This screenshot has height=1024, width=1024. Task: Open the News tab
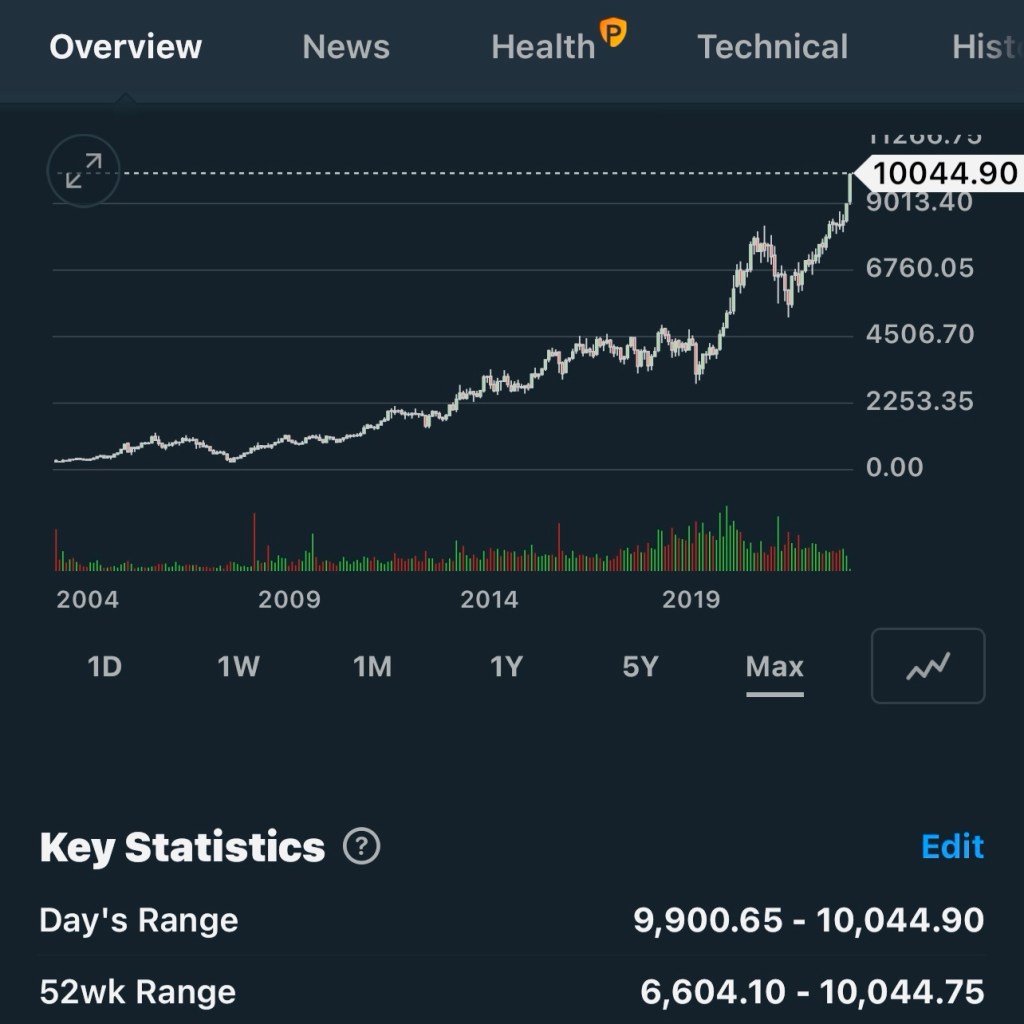click(x=346, y=47)
